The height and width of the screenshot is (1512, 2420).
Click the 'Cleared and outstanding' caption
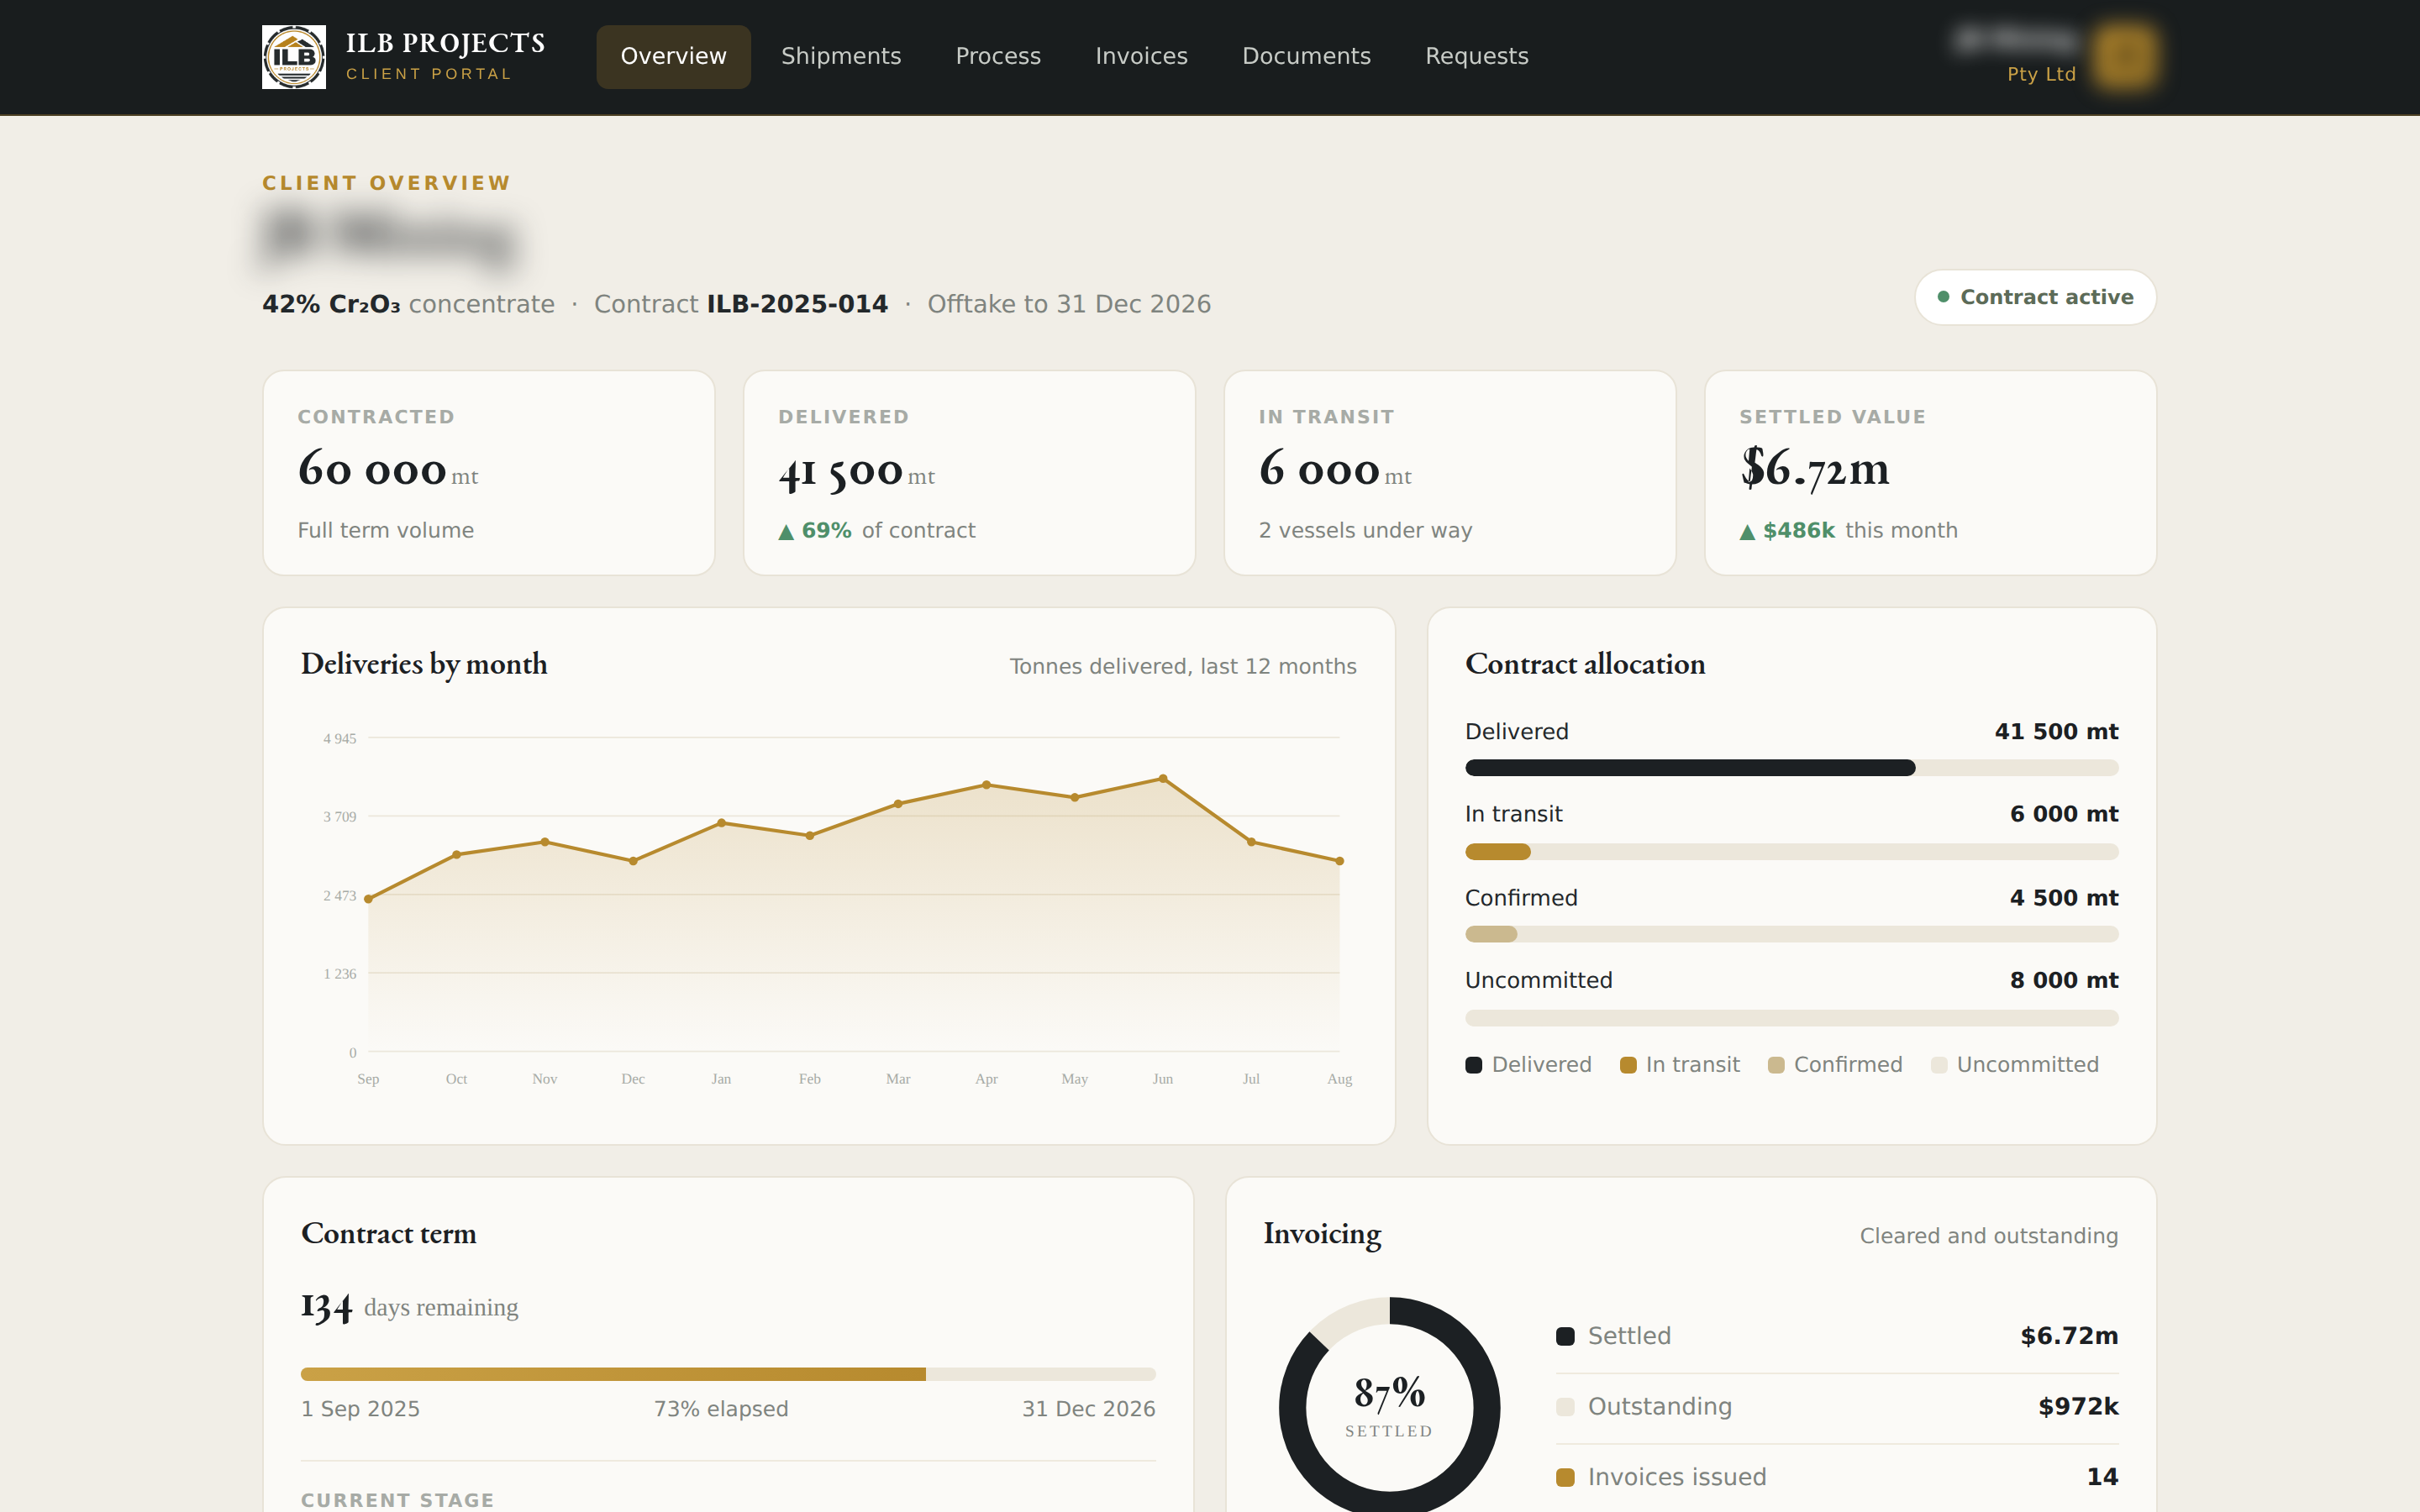pyautogui.click(x=1988, y=1236)
